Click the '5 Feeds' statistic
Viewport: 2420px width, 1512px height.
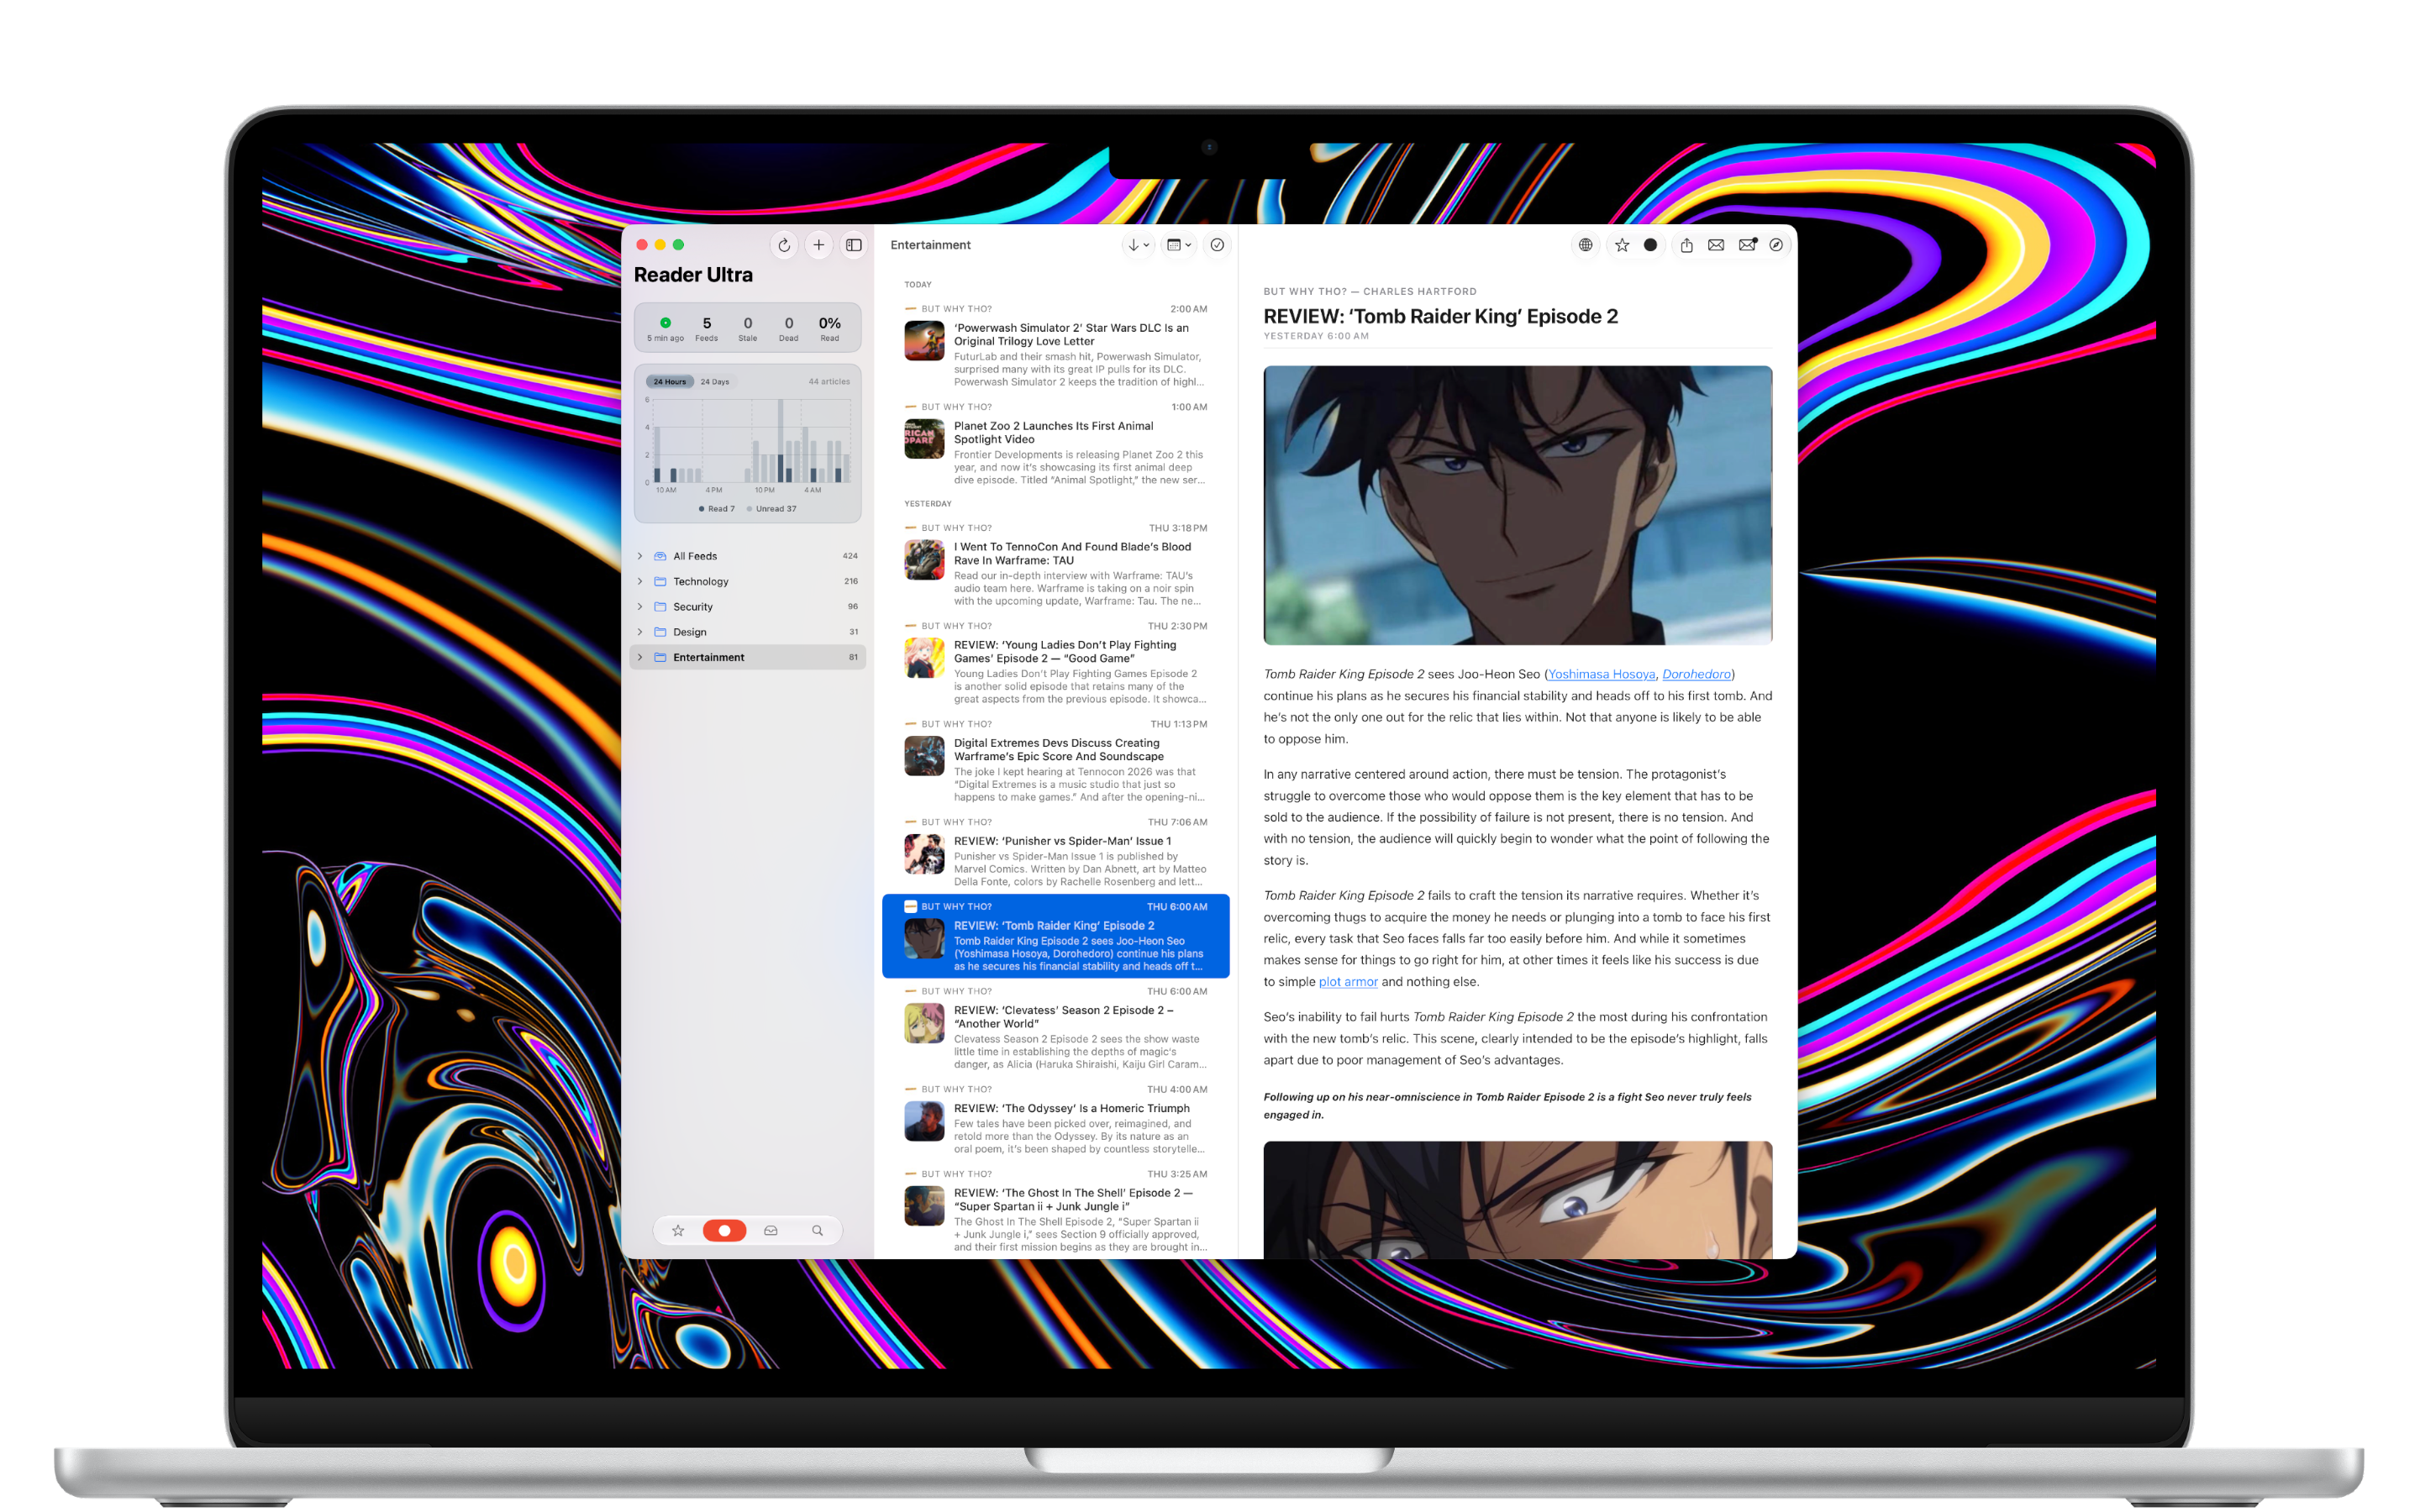(707, 328)
